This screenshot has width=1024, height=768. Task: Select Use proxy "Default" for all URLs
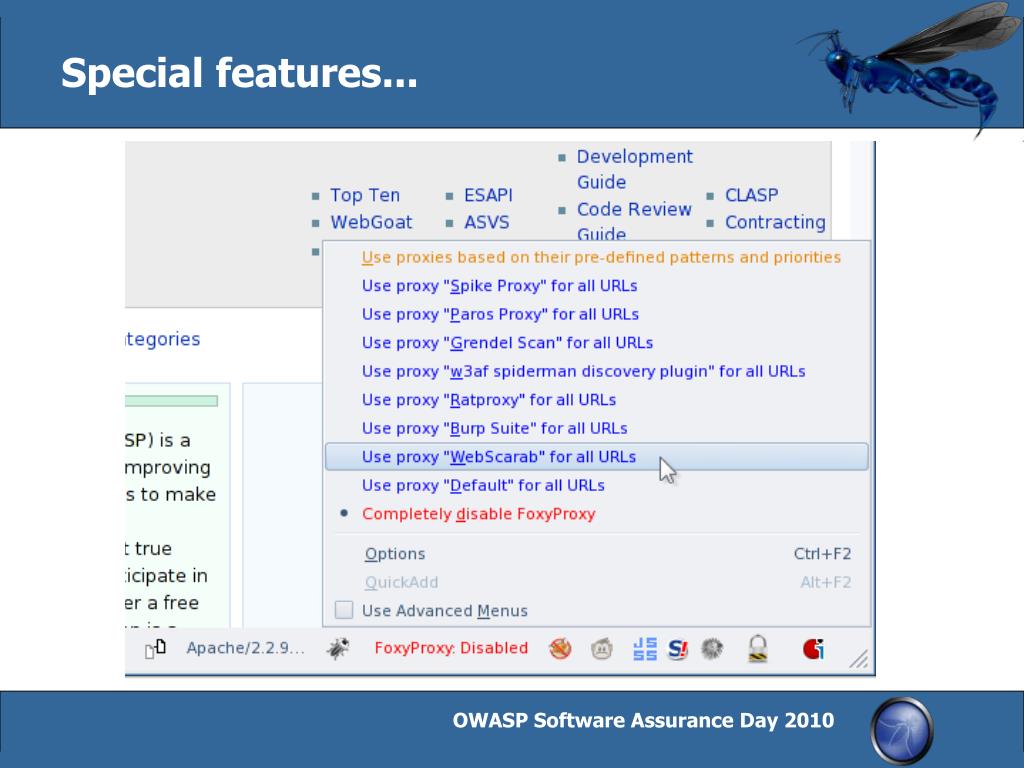597,485
